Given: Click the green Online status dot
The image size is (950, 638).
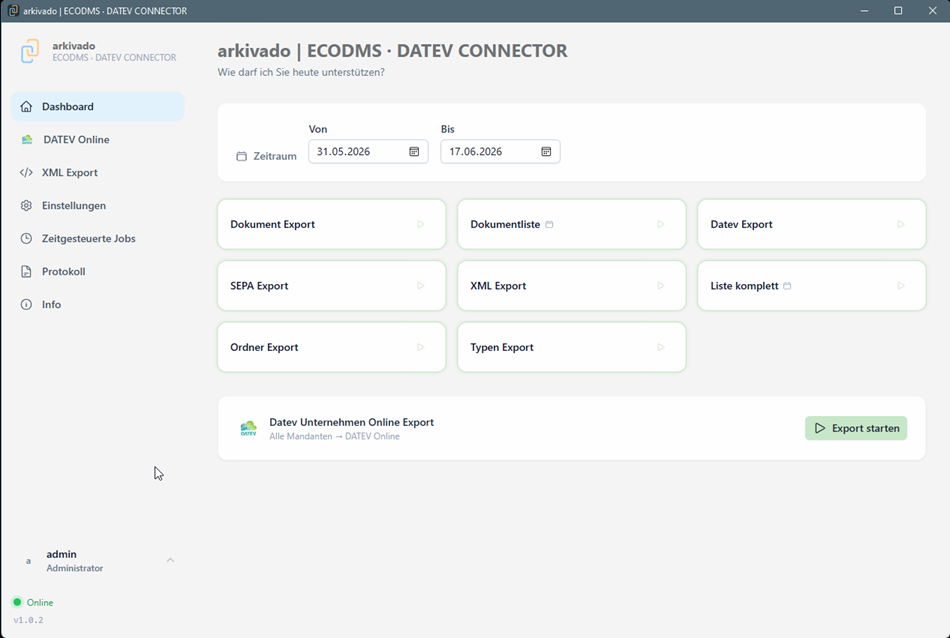Looking at the screenshot, I should click(x=17, y=602).
